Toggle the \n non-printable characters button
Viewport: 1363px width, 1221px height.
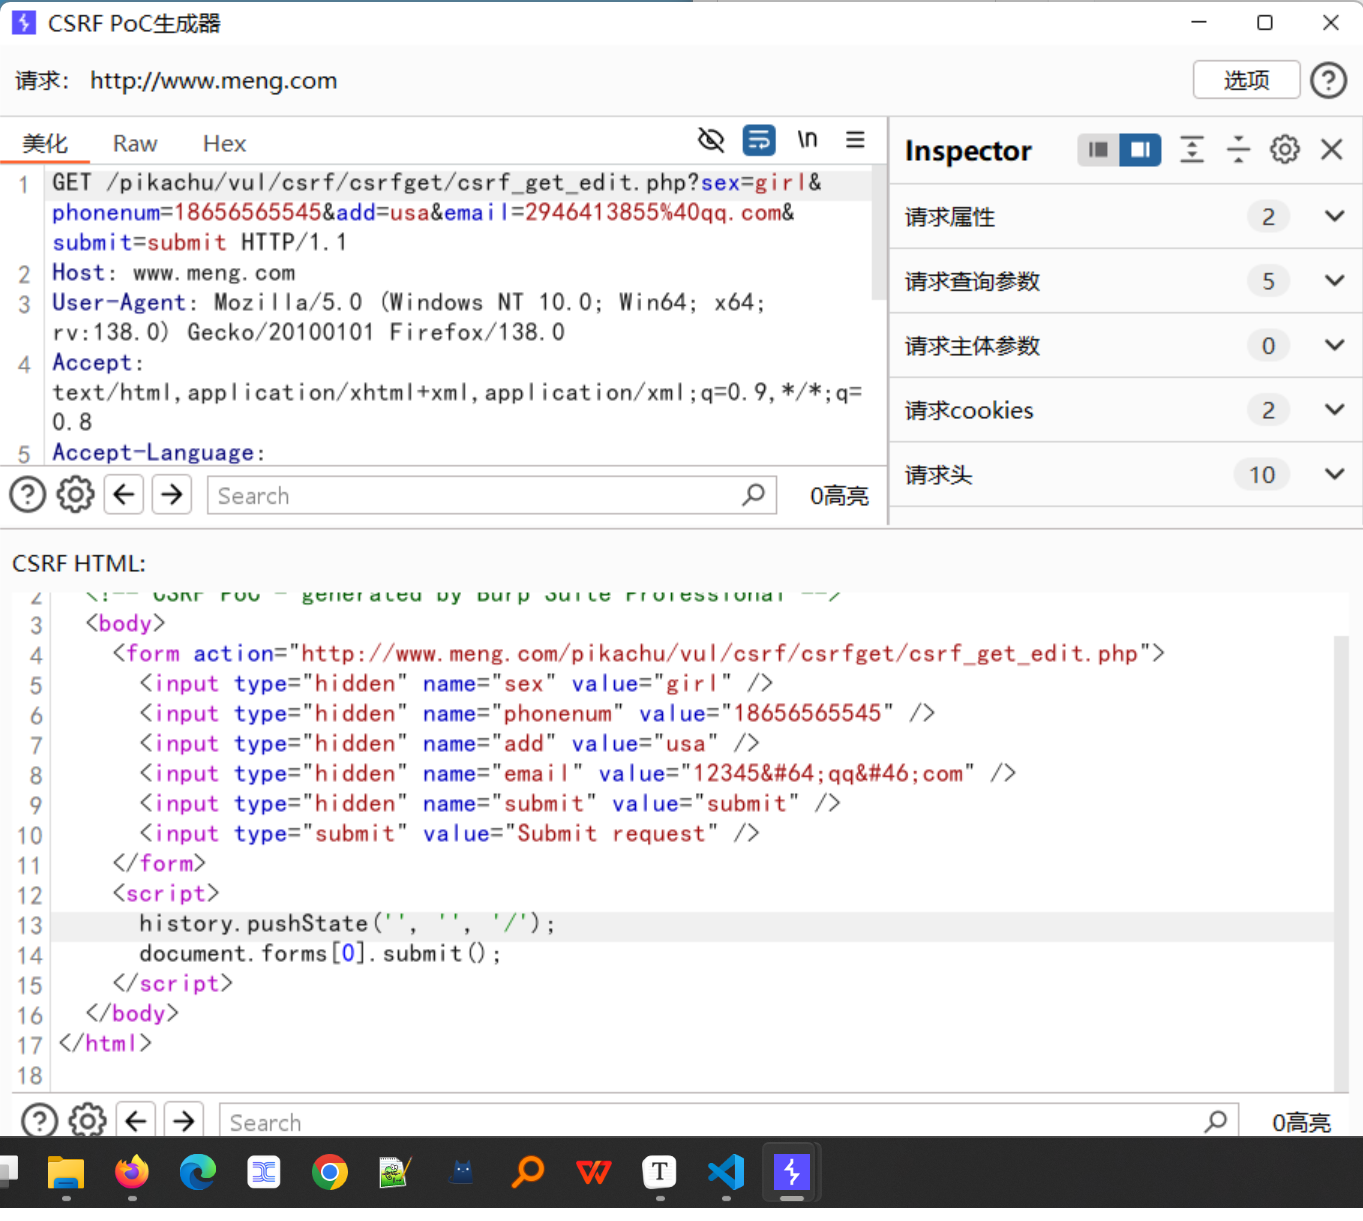click(807, 140)
